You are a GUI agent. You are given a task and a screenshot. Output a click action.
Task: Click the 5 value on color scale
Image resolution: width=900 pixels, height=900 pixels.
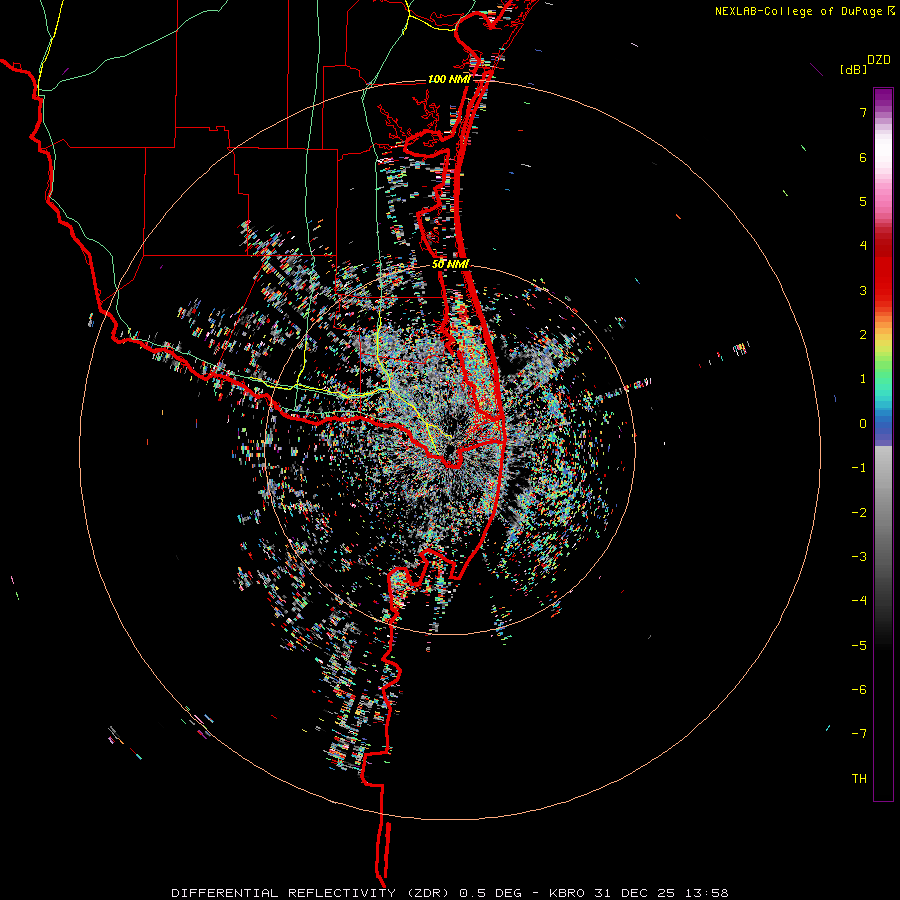pyautogui.click(x=863, y=201)
